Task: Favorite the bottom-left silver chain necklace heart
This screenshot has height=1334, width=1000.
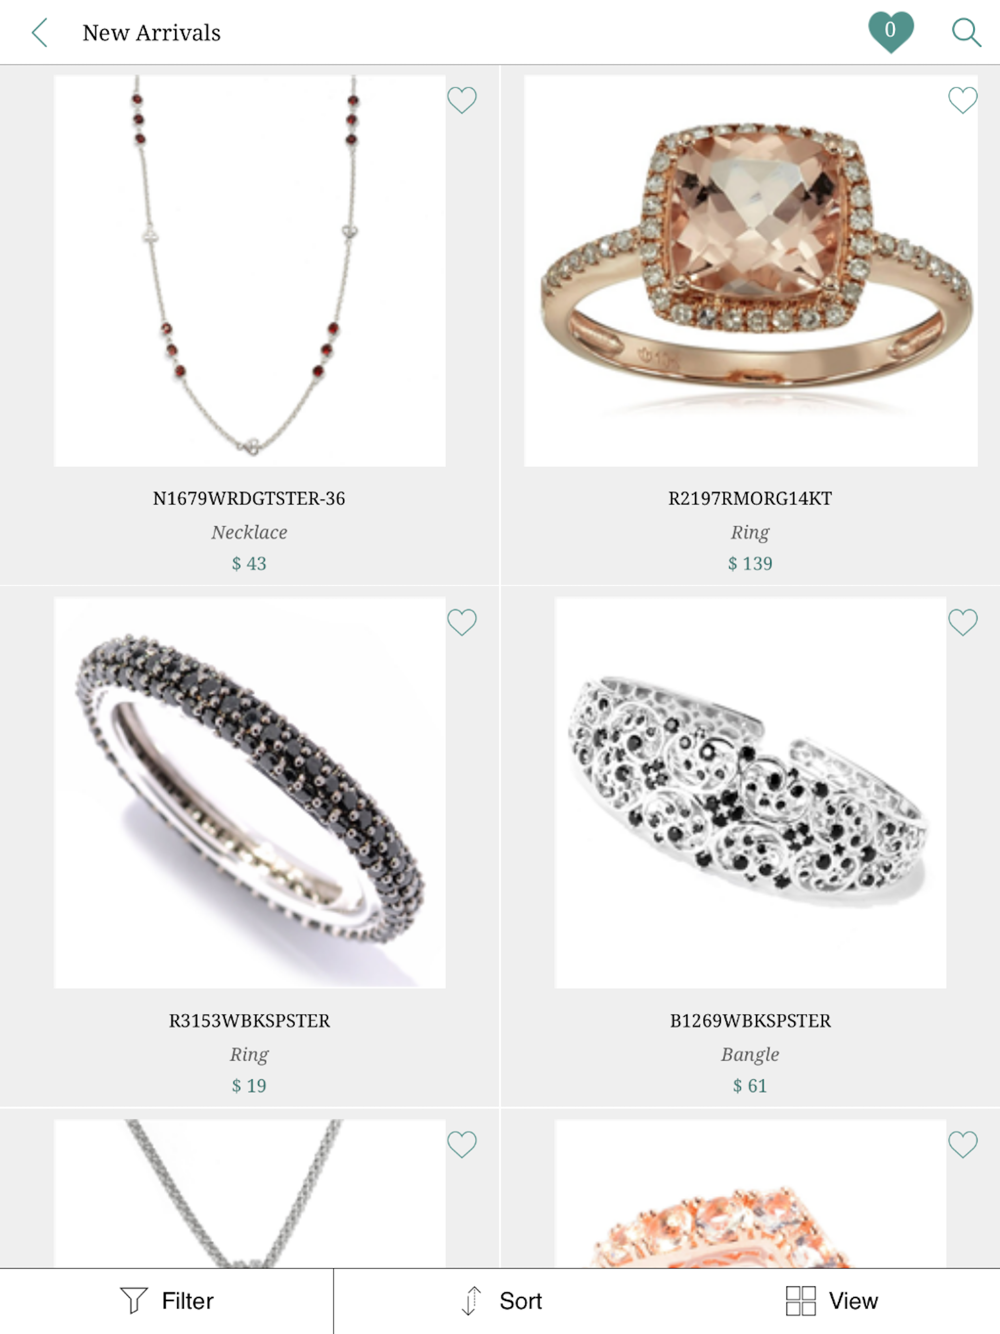Action: click(x=462, y=1144)
